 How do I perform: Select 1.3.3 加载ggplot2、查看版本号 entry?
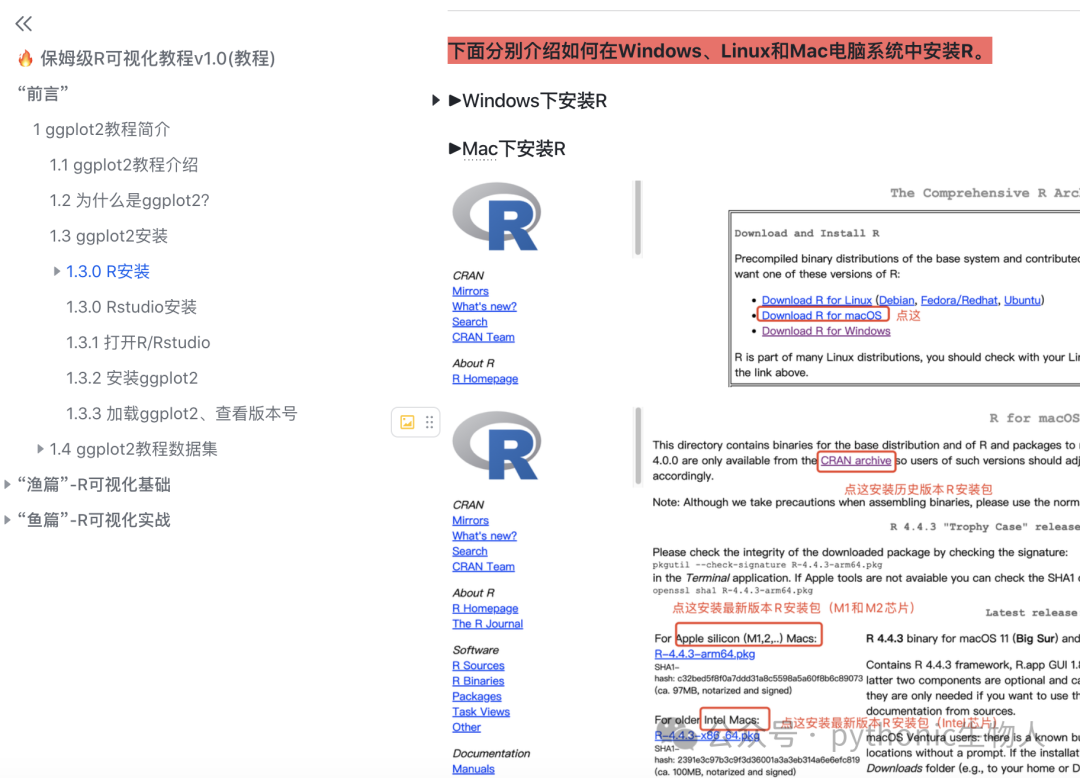[182, 414]
